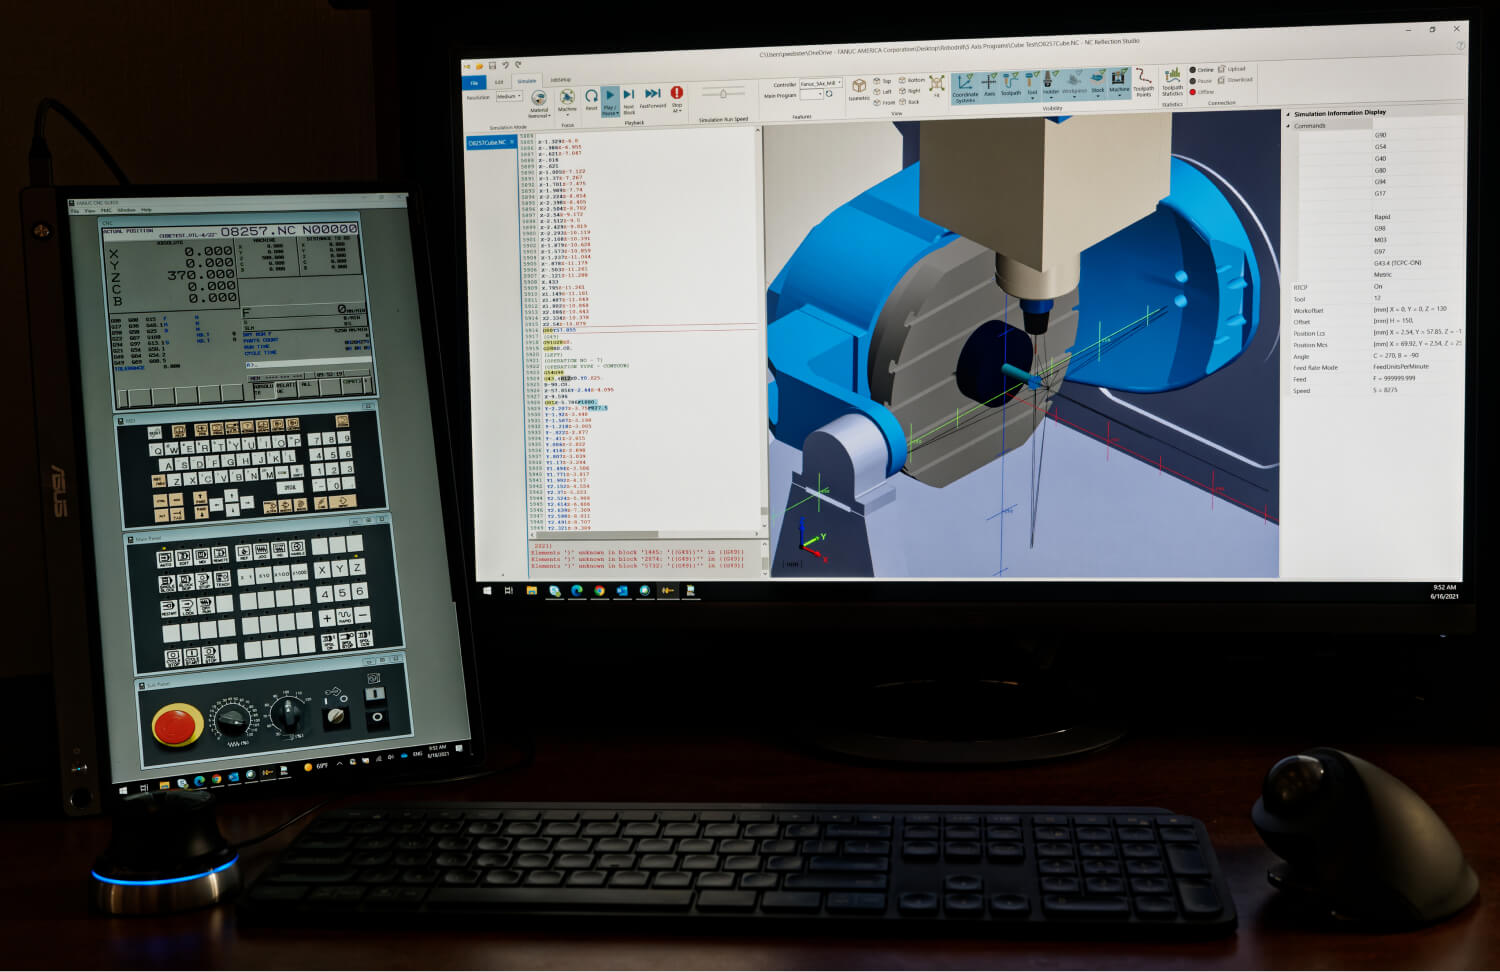This screenshot has height=972, width=1500.
Task: Toggle the Top view checkbox
Action: click(x=877, y=81)
